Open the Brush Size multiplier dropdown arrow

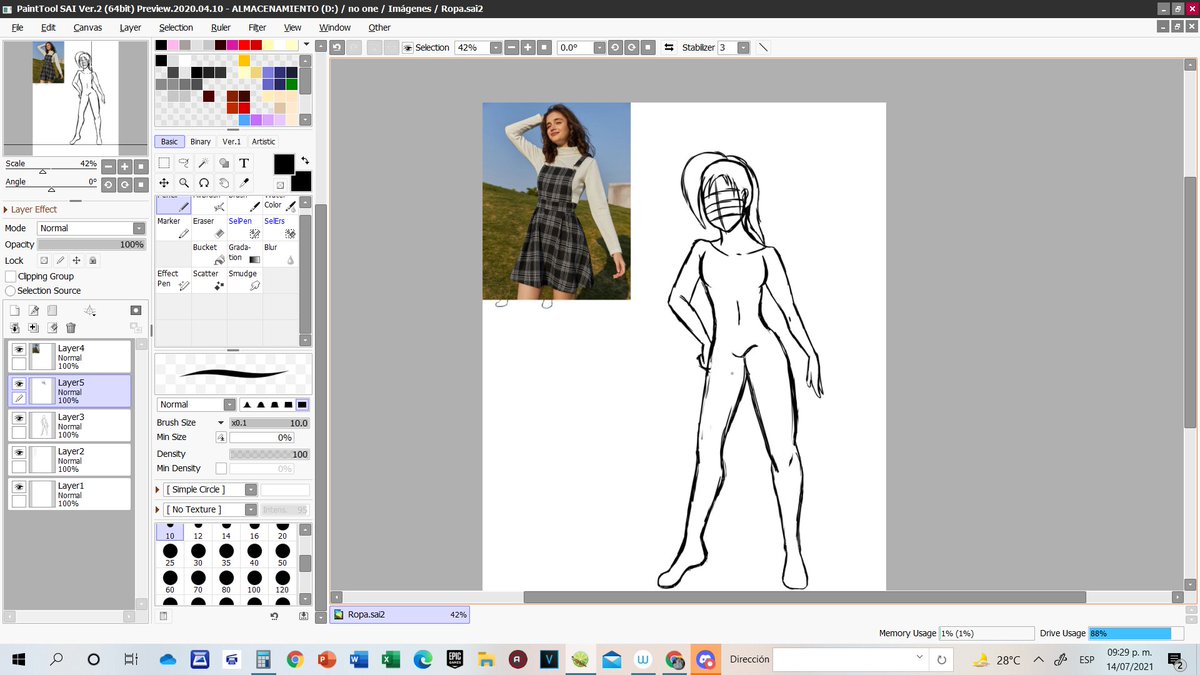point(221,423)
